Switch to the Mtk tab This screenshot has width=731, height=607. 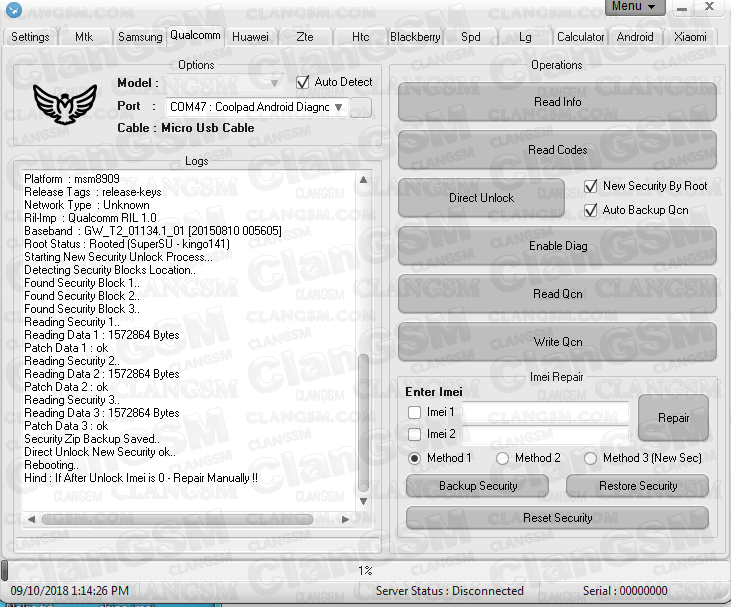[84, 37]
